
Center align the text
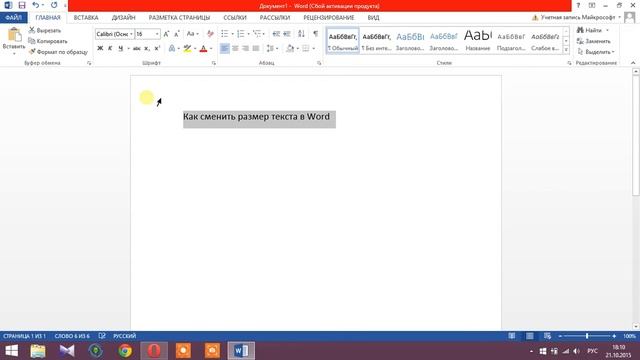[235, 48]
